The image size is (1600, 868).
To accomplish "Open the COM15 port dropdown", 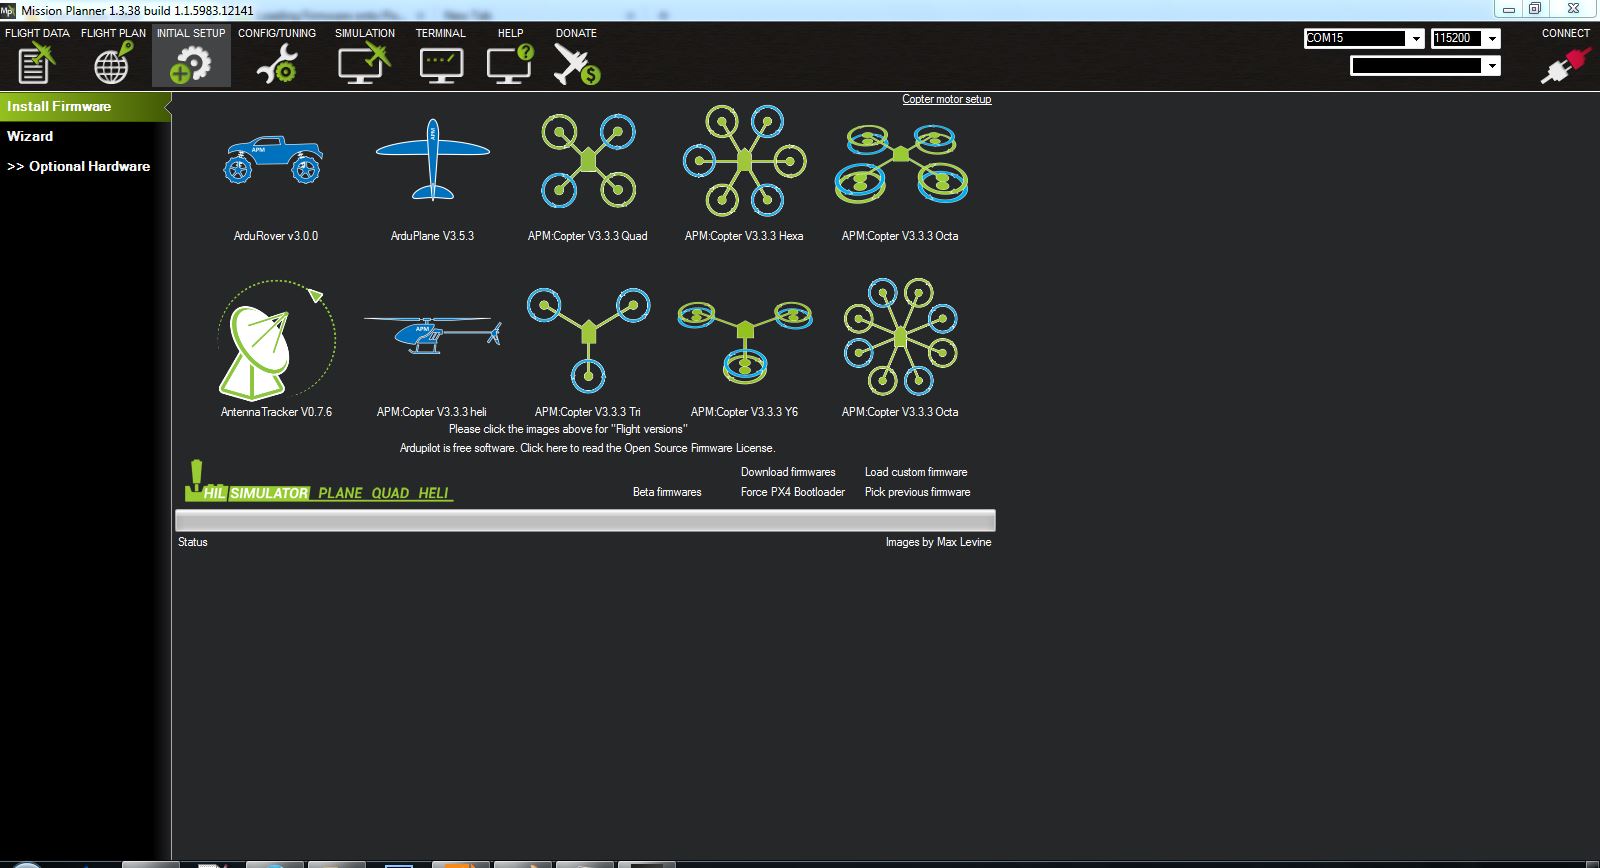I will pyautogui.click(x=1364, y=38).
